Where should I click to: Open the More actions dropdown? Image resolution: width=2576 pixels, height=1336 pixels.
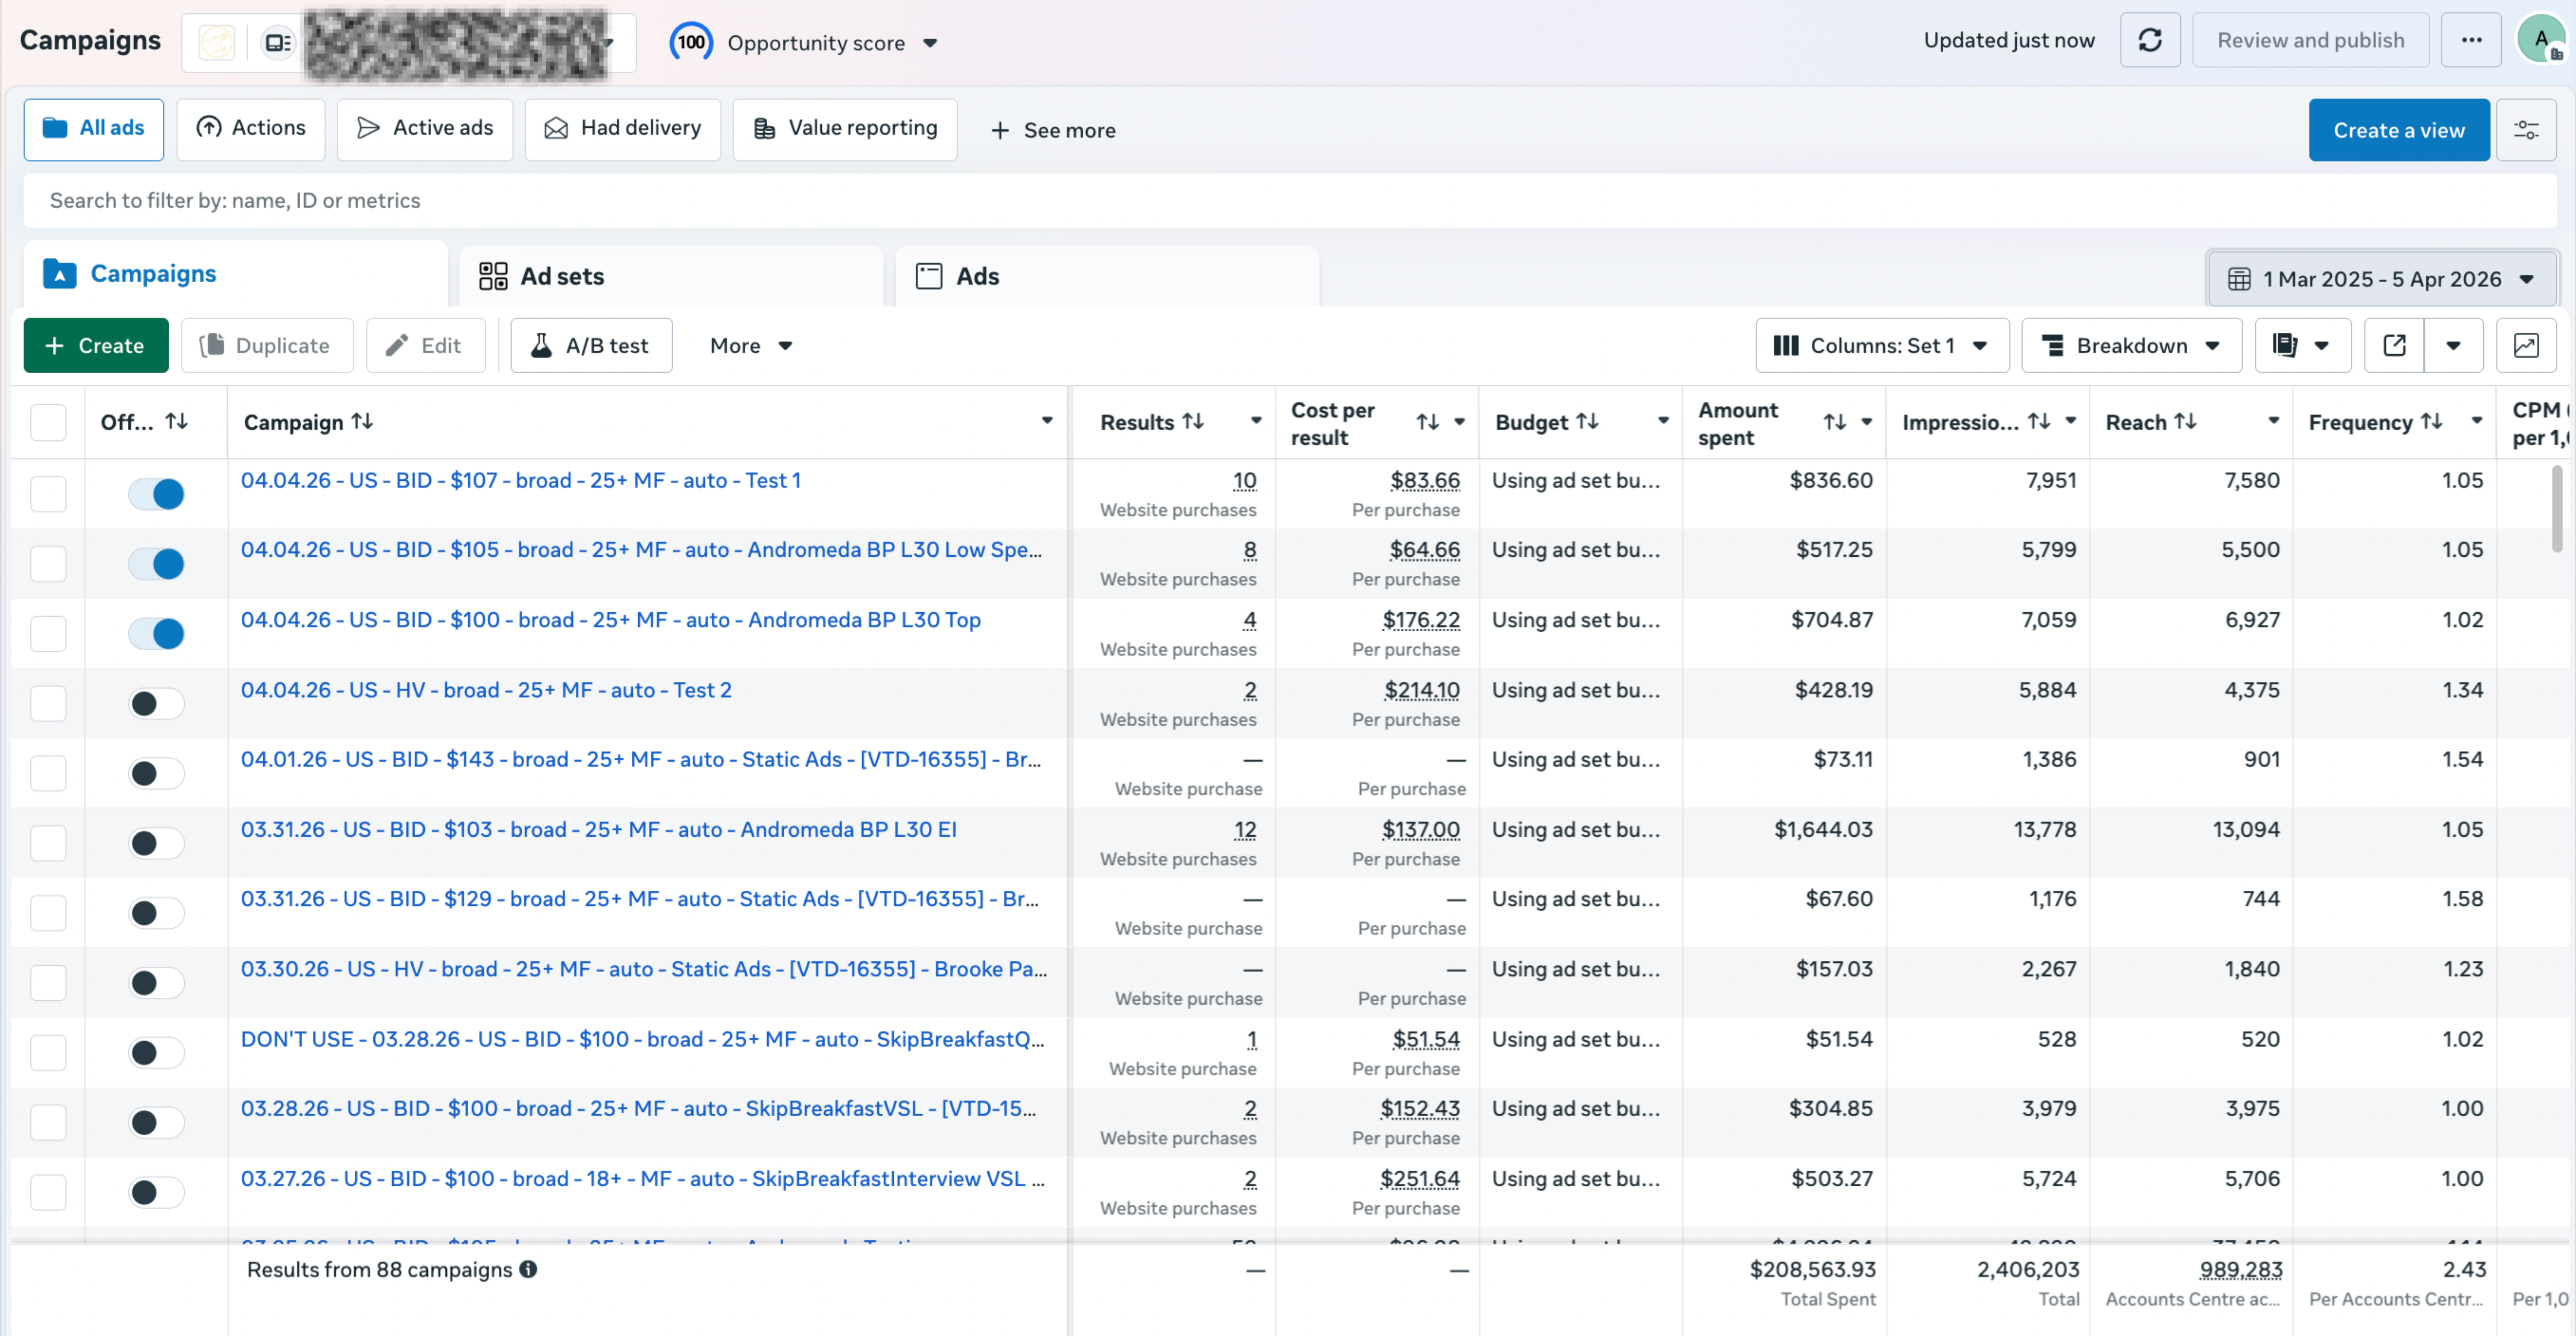click(751, 346)
